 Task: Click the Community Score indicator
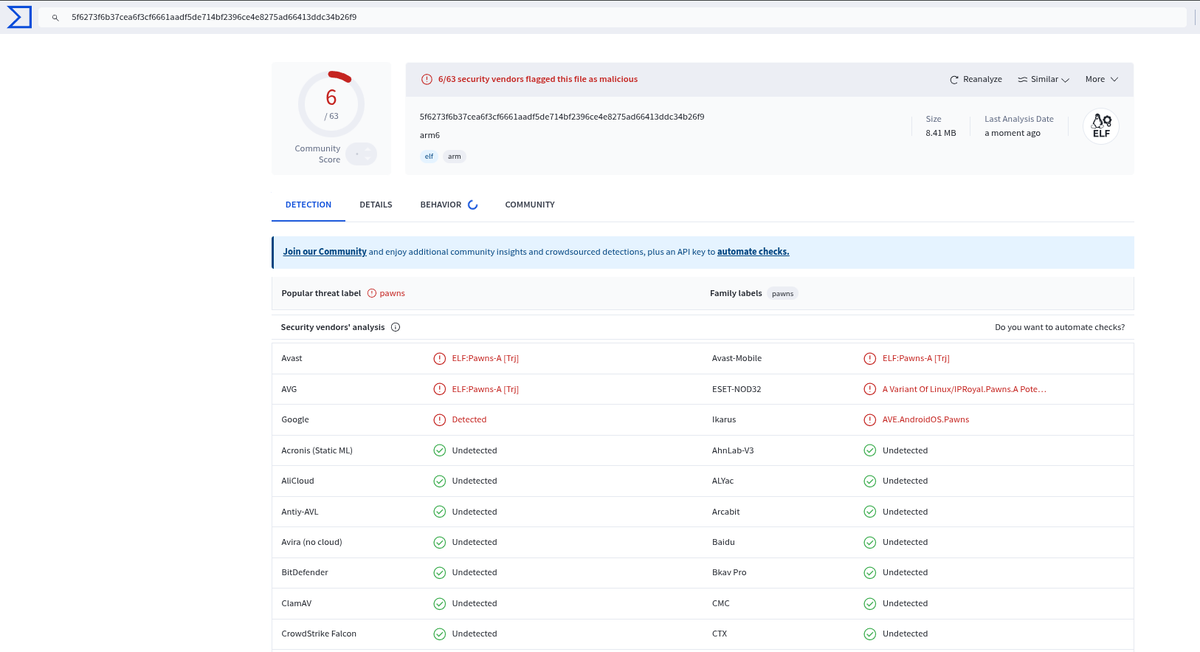click(x=361, y=154)
